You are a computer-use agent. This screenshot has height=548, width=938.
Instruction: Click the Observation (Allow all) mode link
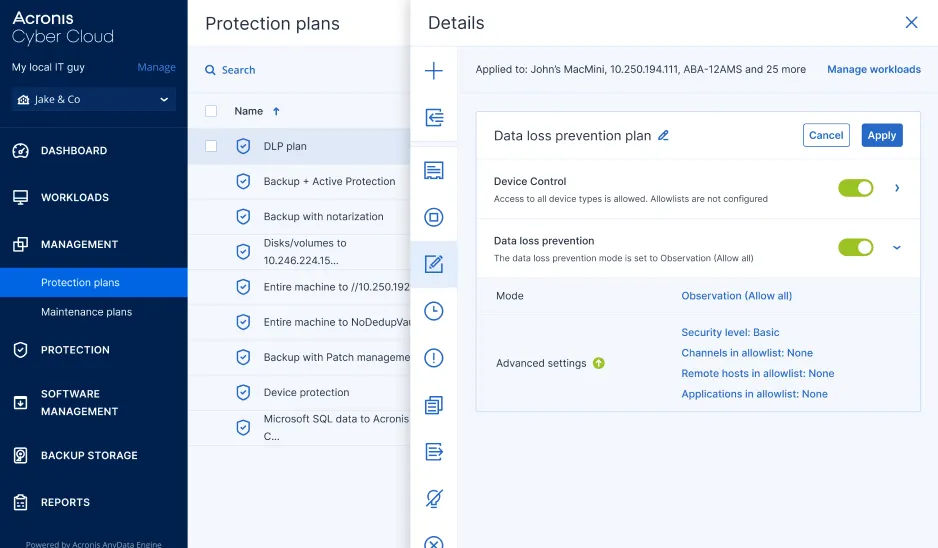(x=736, y=296)
